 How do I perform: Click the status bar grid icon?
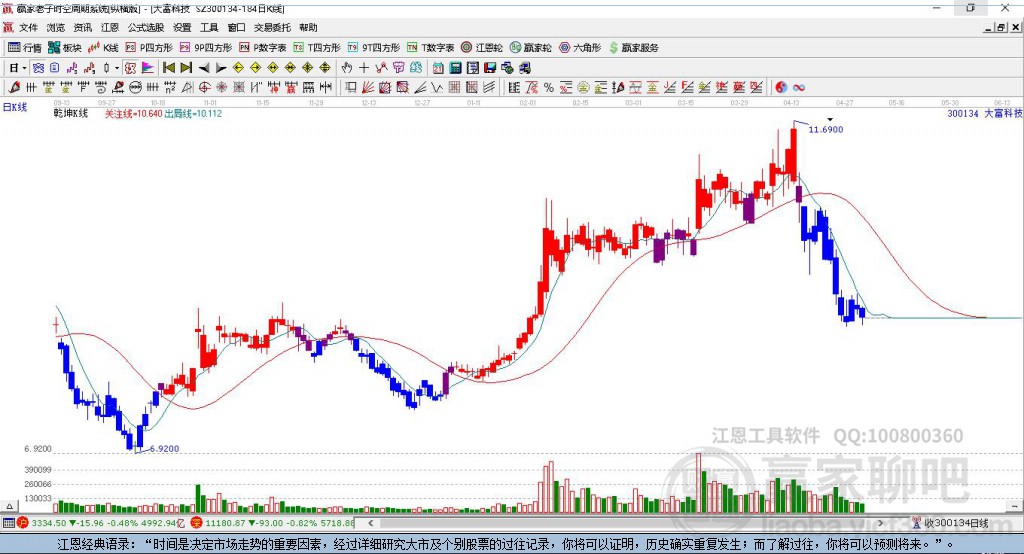[8, 523]
